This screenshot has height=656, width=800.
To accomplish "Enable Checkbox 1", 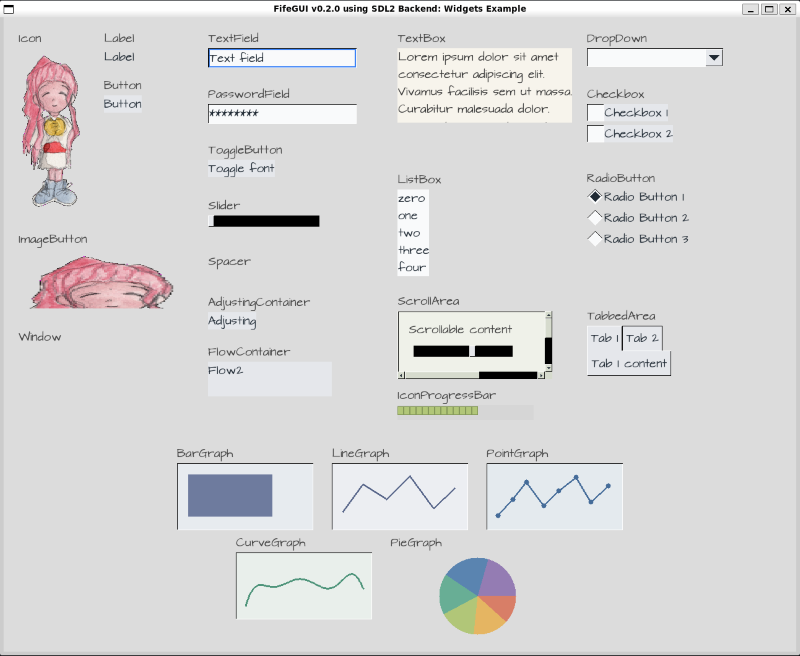I will pyautogui.click(x=596, y=112).
